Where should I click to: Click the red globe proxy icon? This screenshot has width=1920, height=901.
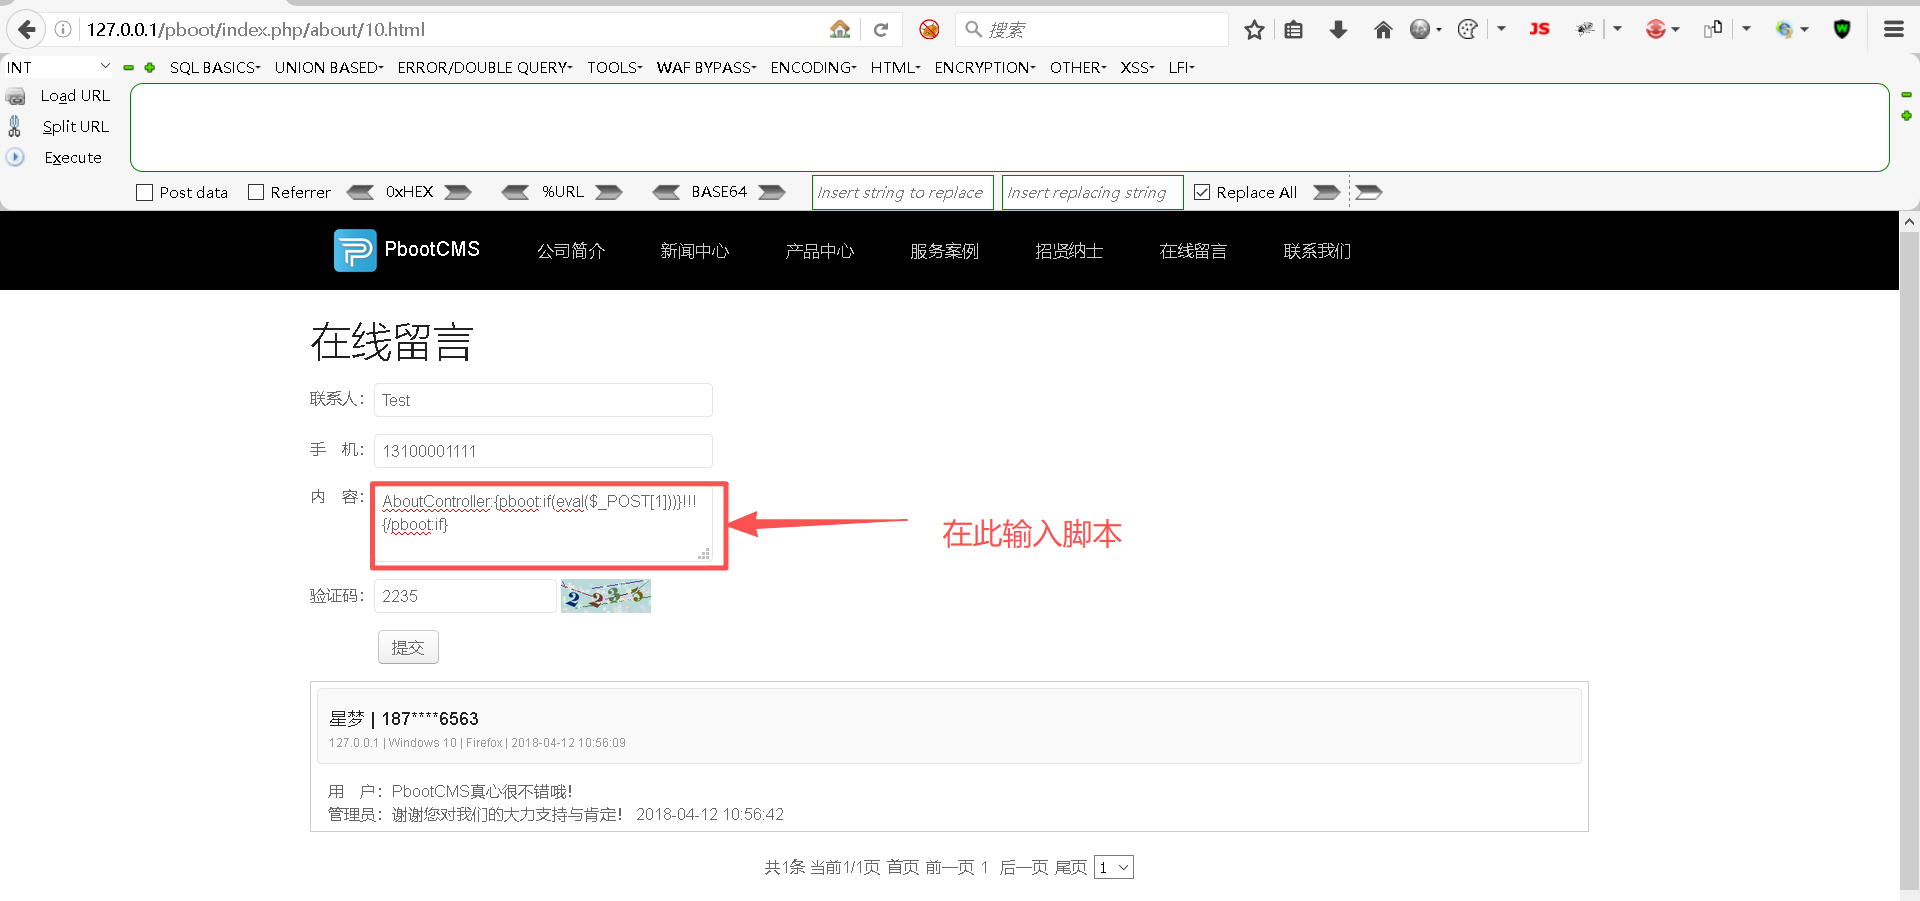point(1656,30)
